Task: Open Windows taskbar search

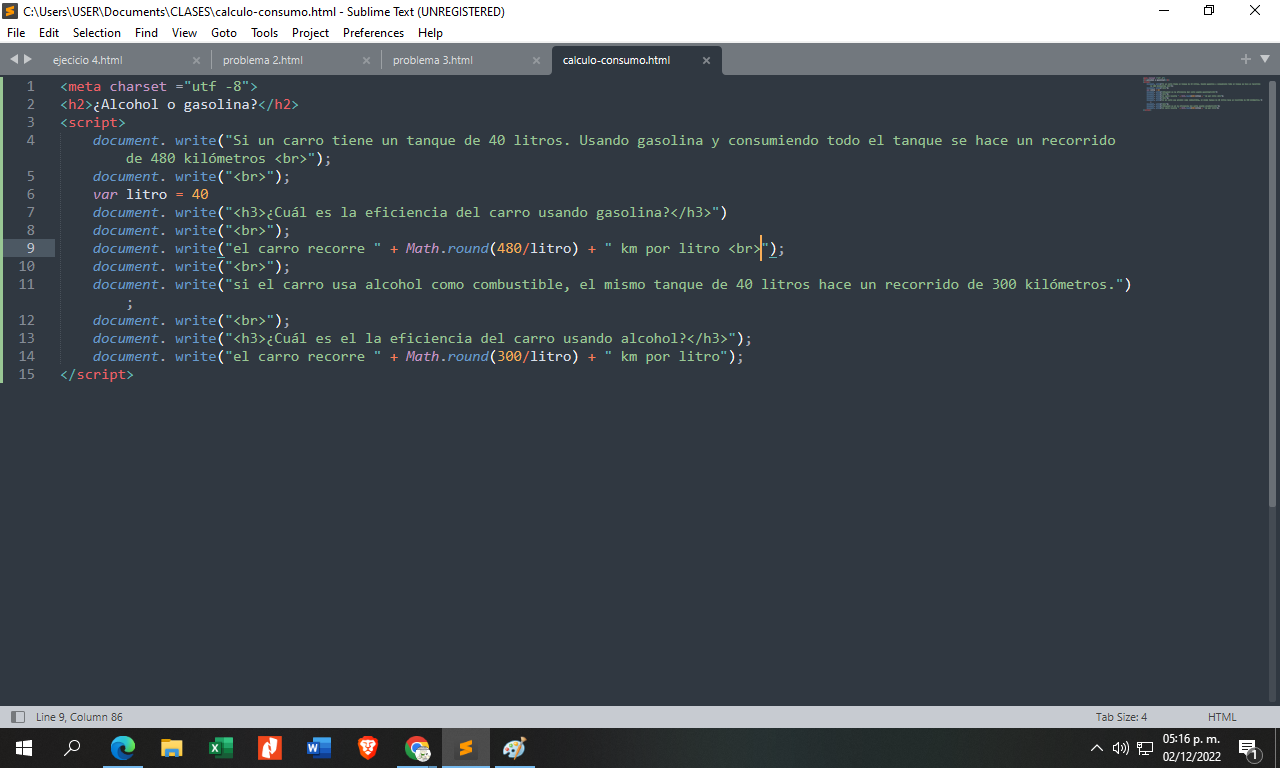Action: [72, 748]
